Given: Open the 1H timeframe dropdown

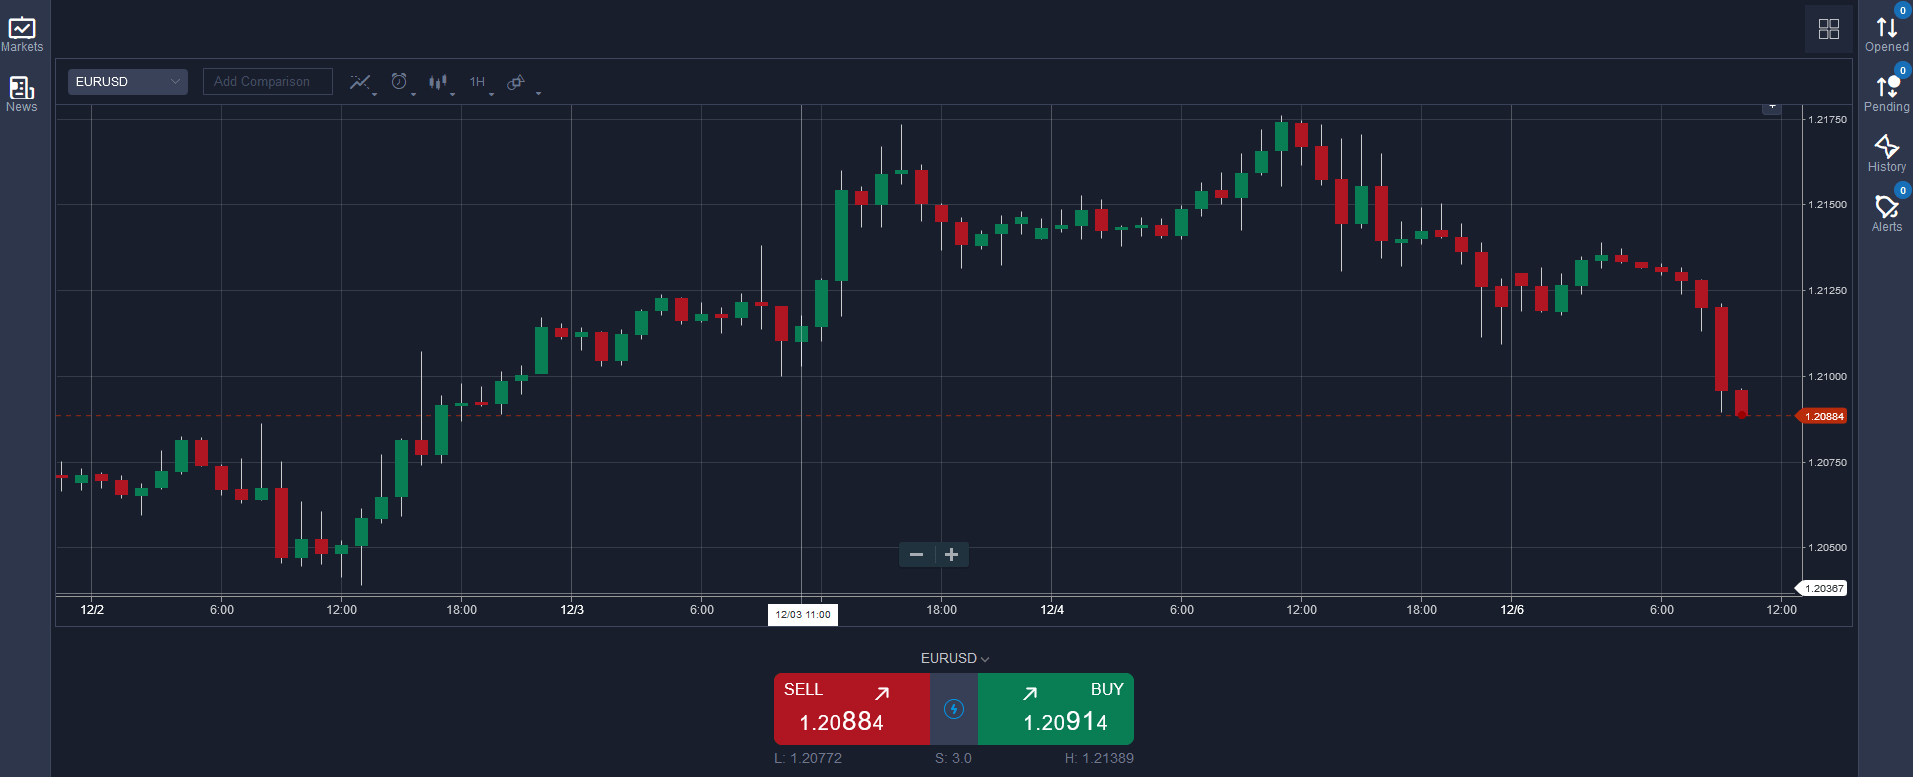Looking at the screenshot, I should (480, 82).
